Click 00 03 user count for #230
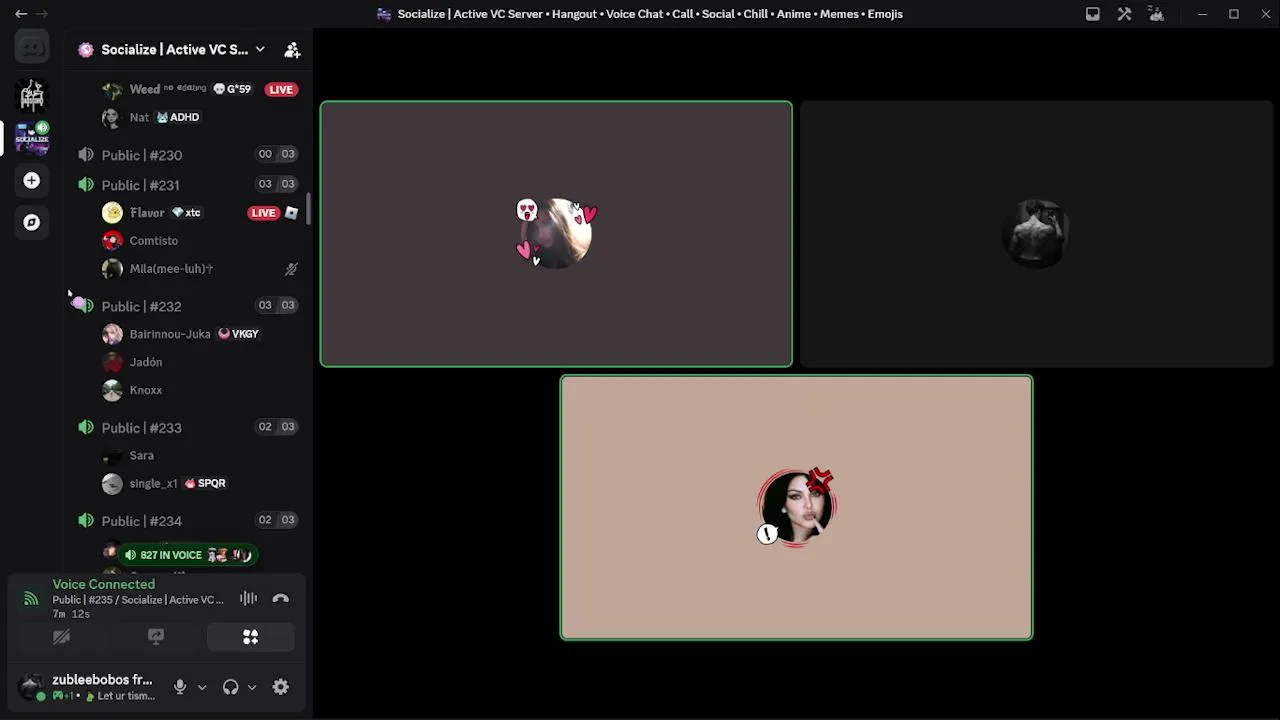 [x=277, y=154]
